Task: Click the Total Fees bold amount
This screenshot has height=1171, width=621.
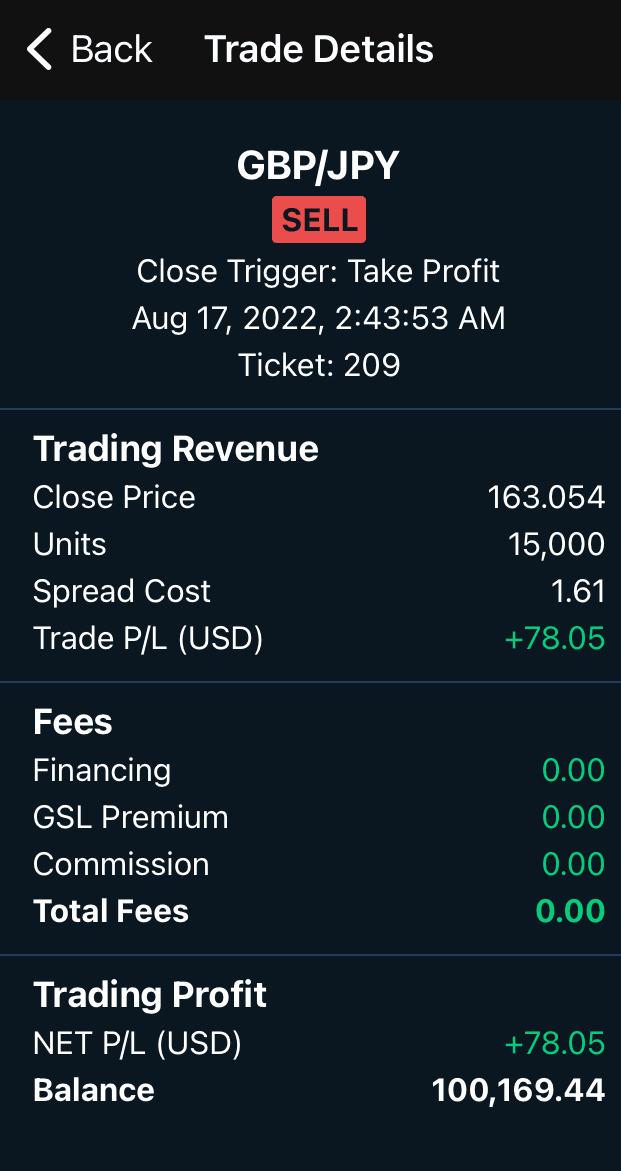Action: point(570,911)
